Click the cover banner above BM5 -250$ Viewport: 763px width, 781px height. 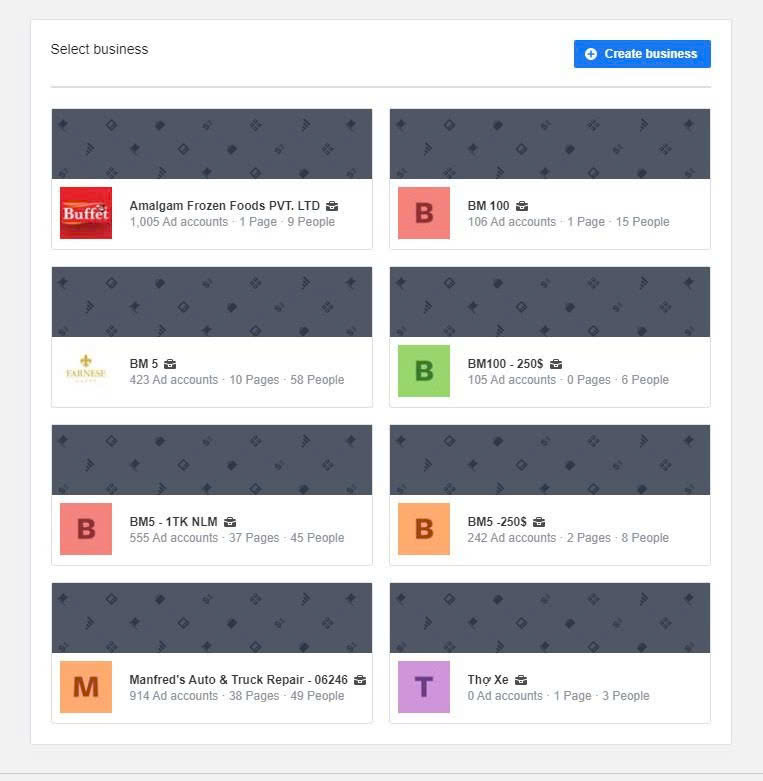click(x=550, y=460)
